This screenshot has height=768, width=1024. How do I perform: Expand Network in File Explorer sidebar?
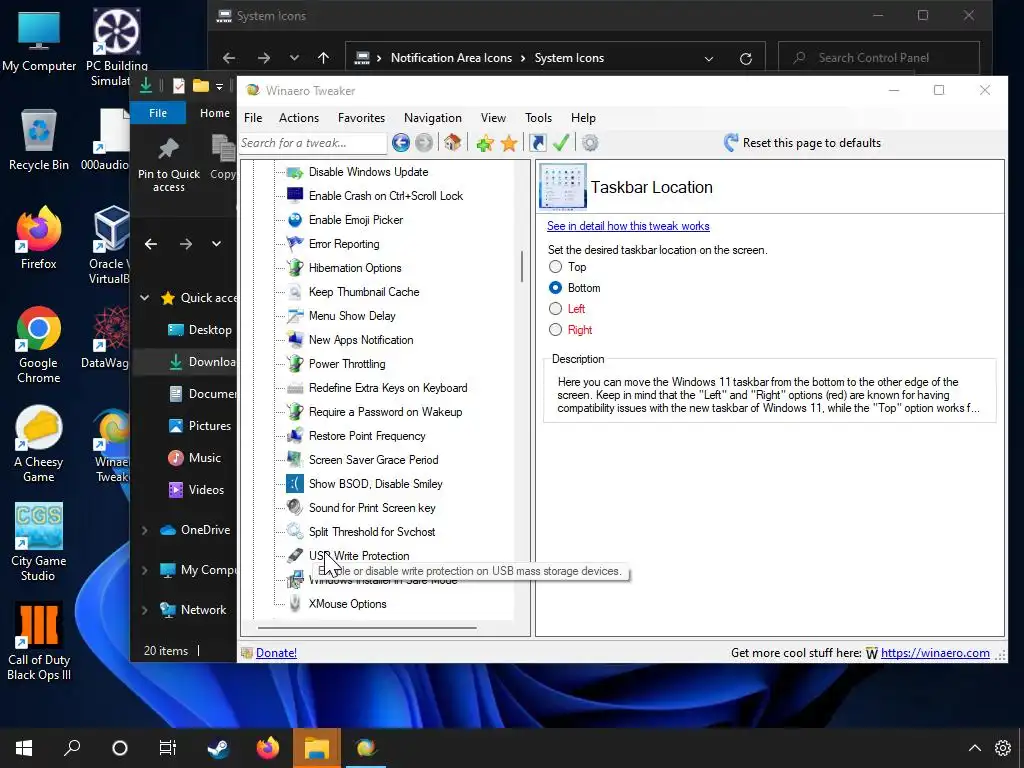click(x=144, y=610)
